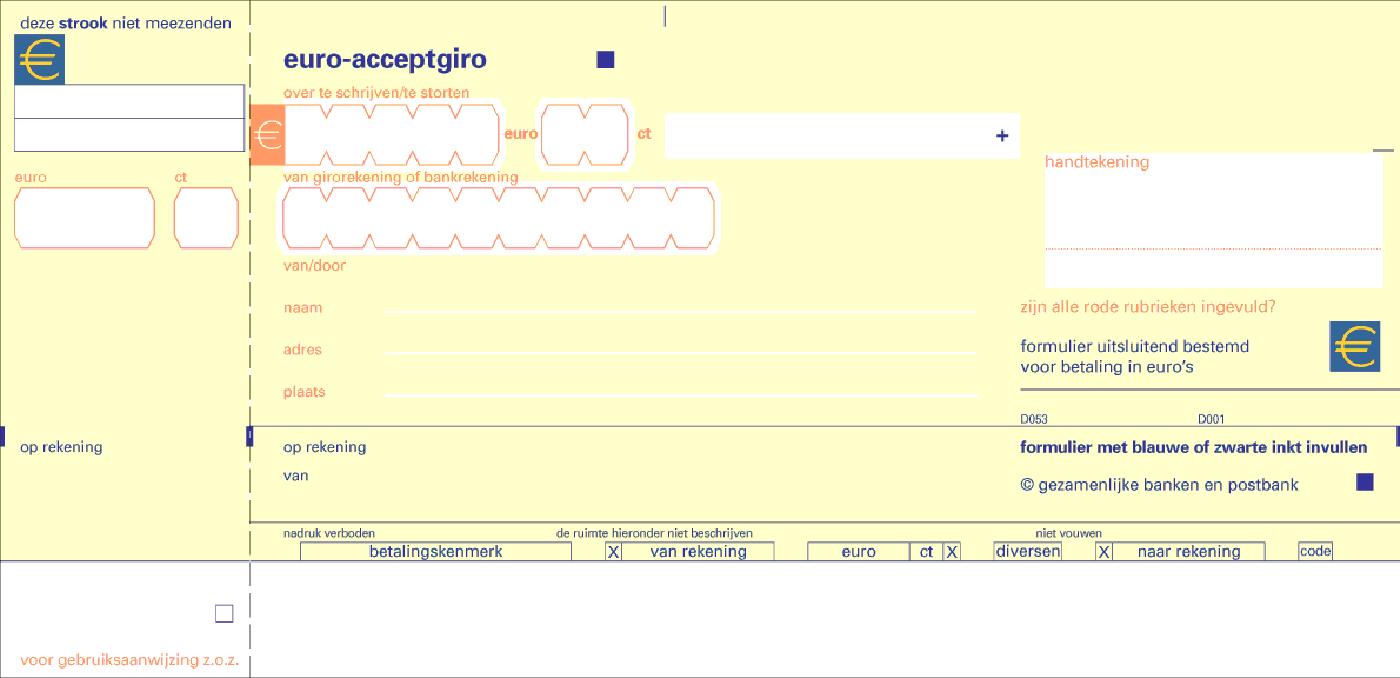This screenshot has width=1400, height=678.
Task: Click the 'euro' box in the bottom code line
Action: (858, 551)
